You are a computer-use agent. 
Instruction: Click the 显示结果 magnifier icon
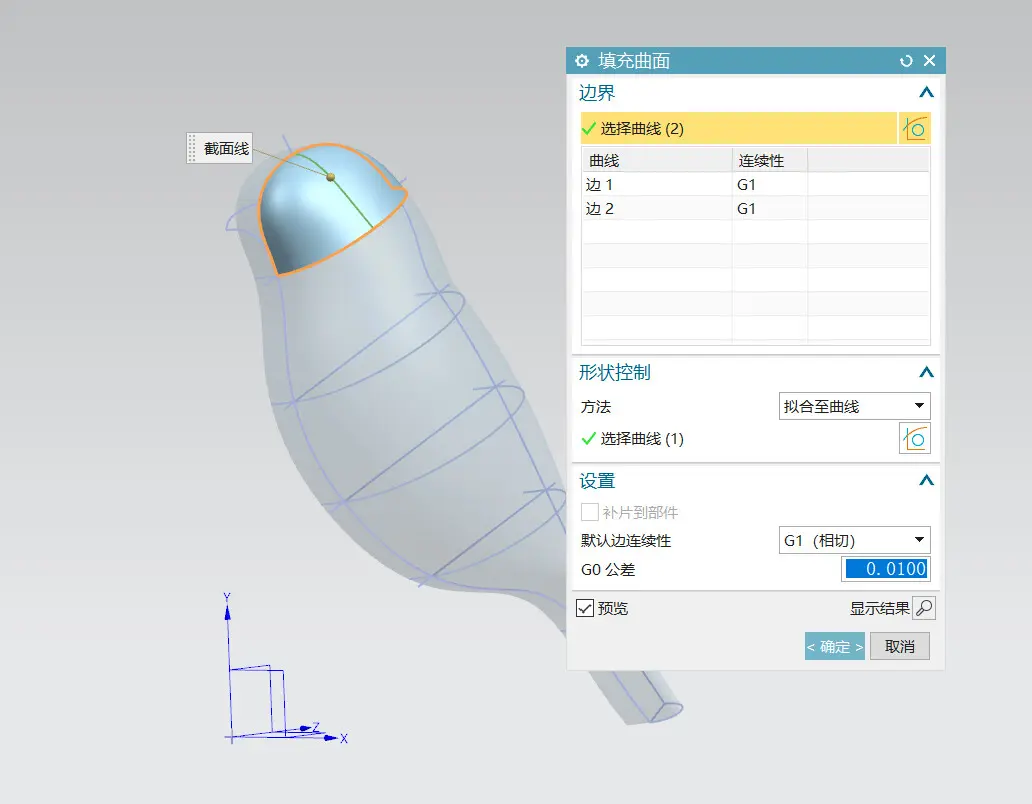point(924,608)
